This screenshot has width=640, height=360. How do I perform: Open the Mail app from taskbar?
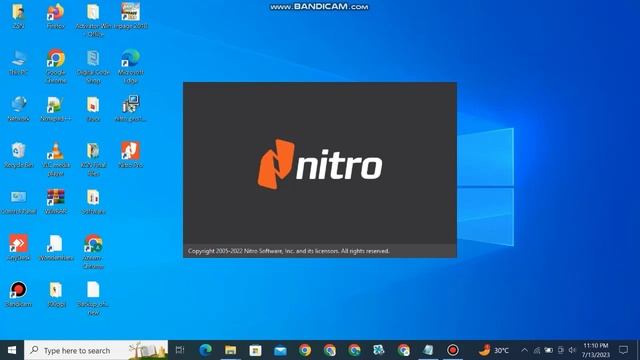[x=280, y=350]
